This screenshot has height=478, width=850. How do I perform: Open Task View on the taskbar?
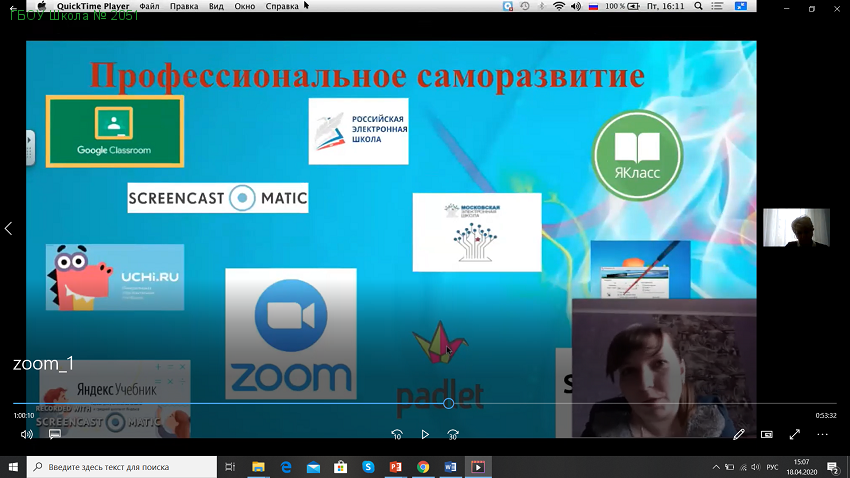(x=230, y=467)
